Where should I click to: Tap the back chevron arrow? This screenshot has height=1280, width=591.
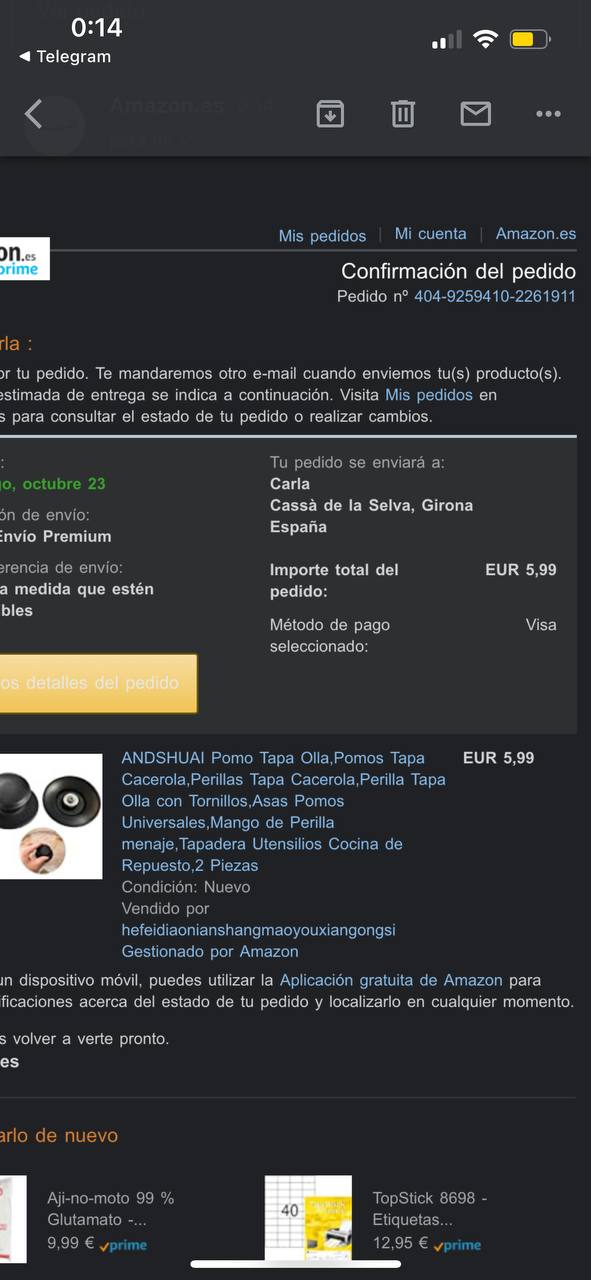(33, 114)
